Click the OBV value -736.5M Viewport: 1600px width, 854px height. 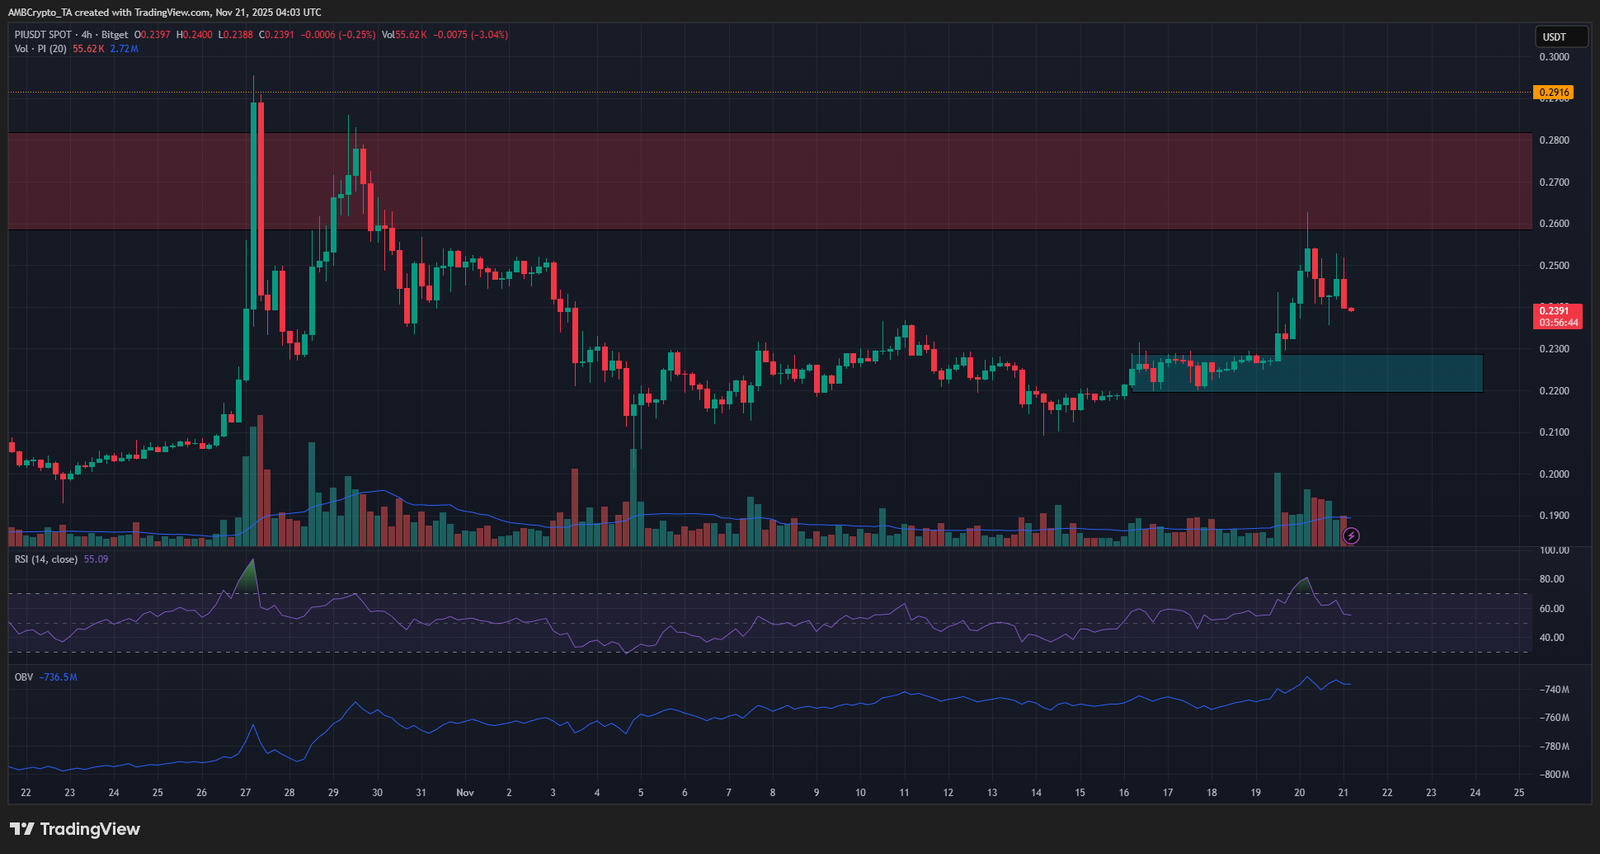point(58,677)
